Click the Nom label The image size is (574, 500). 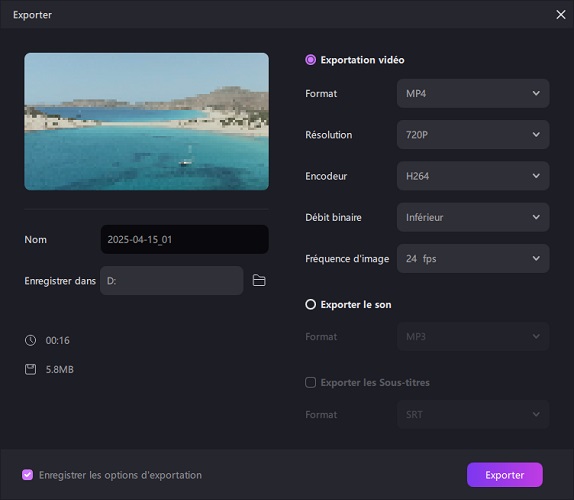(x=36, y=239)
